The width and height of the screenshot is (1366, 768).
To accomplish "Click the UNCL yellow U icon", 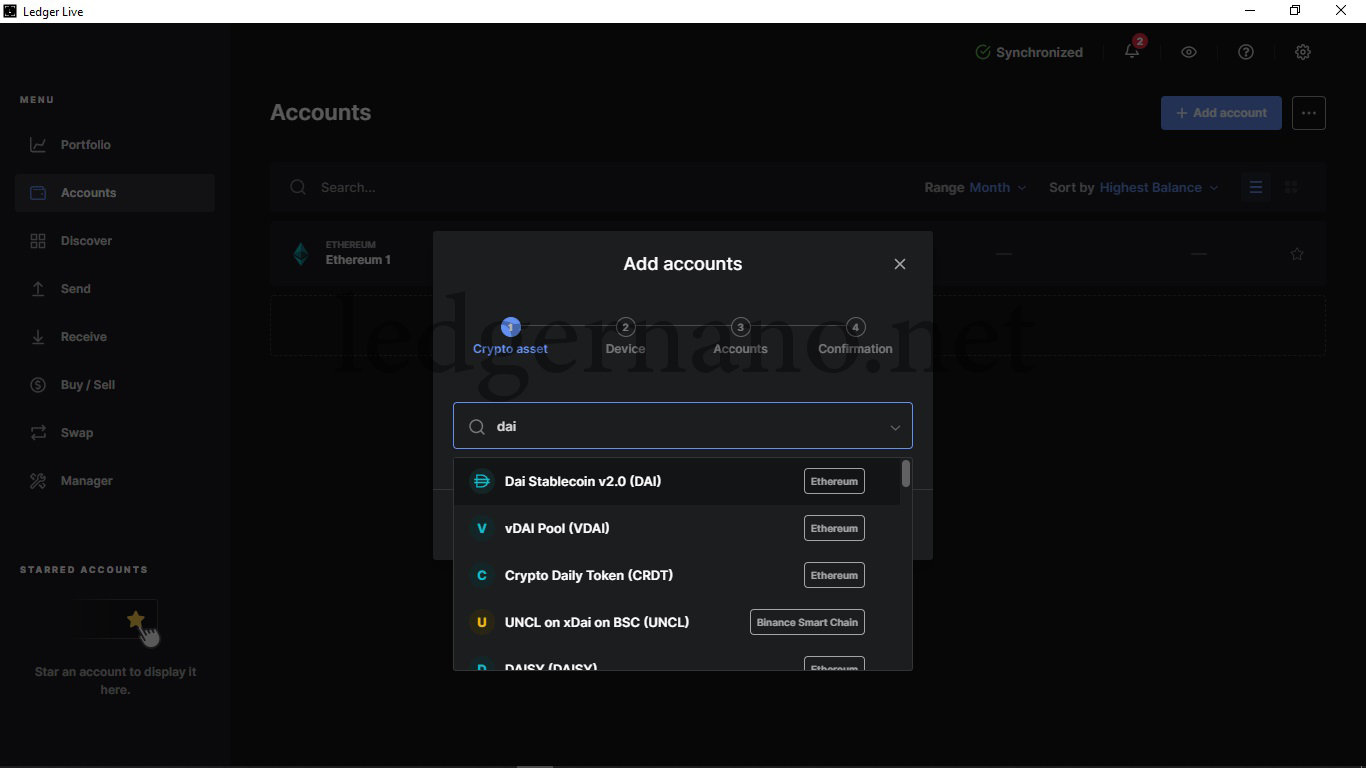I will (x=482, y=622).
